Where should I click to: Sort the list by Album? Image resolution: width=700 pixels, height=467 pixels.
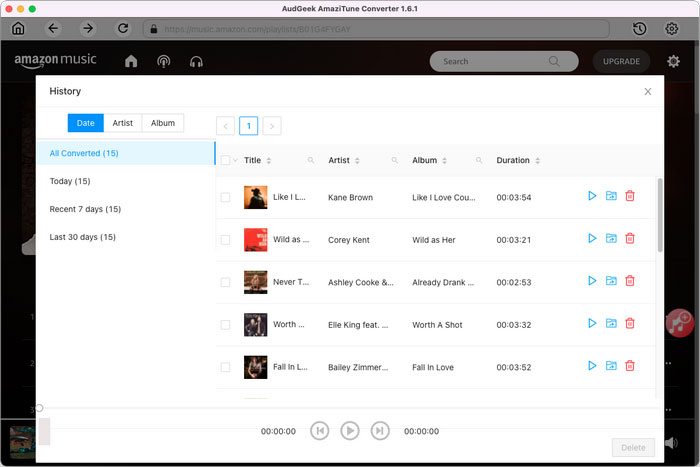444,160
